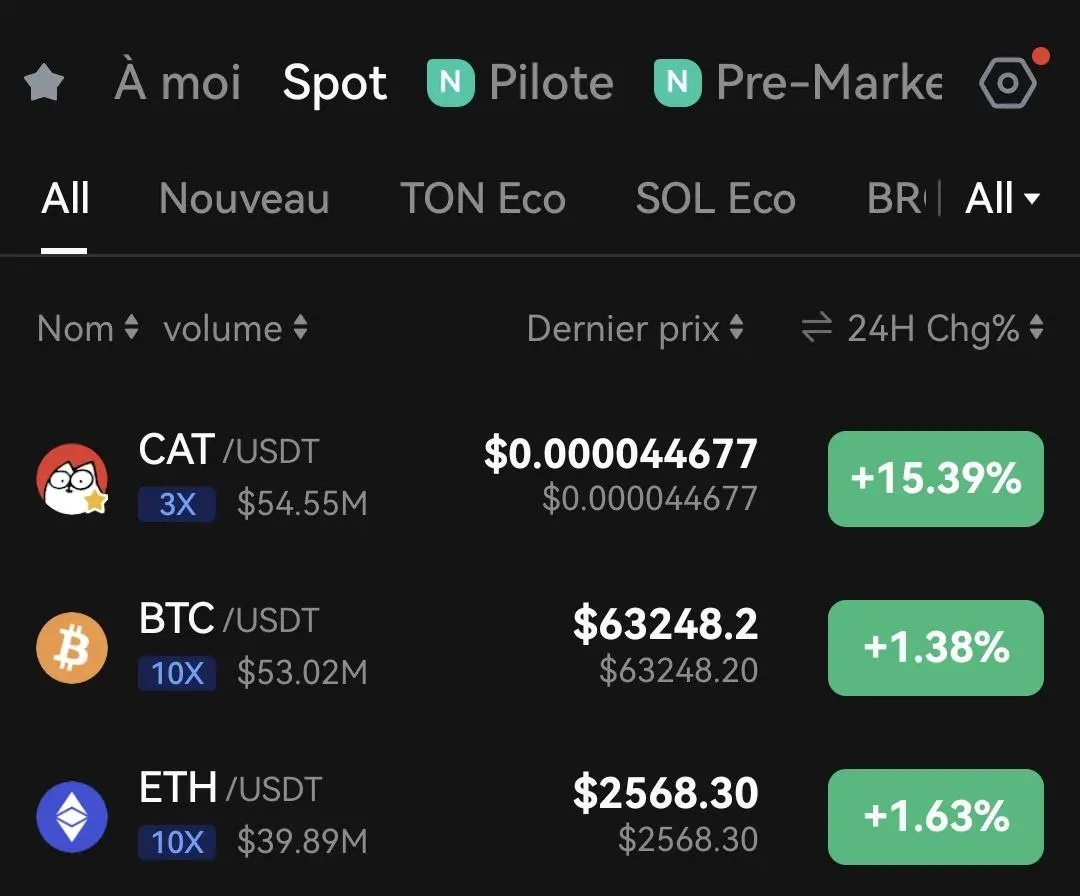The height and width of the screenshot is (896, 1080).
Task: Tap the swap arrows beside 24H Chg%
Action: point(817,327)
